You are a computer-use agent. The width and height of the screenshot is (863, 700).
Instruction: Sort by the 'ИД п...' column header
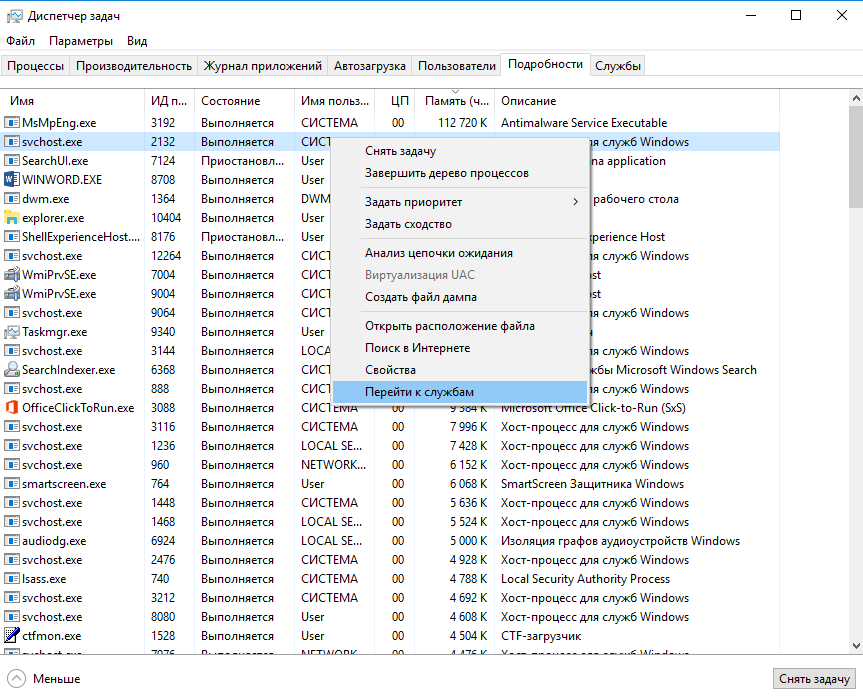tap(170, 101)
